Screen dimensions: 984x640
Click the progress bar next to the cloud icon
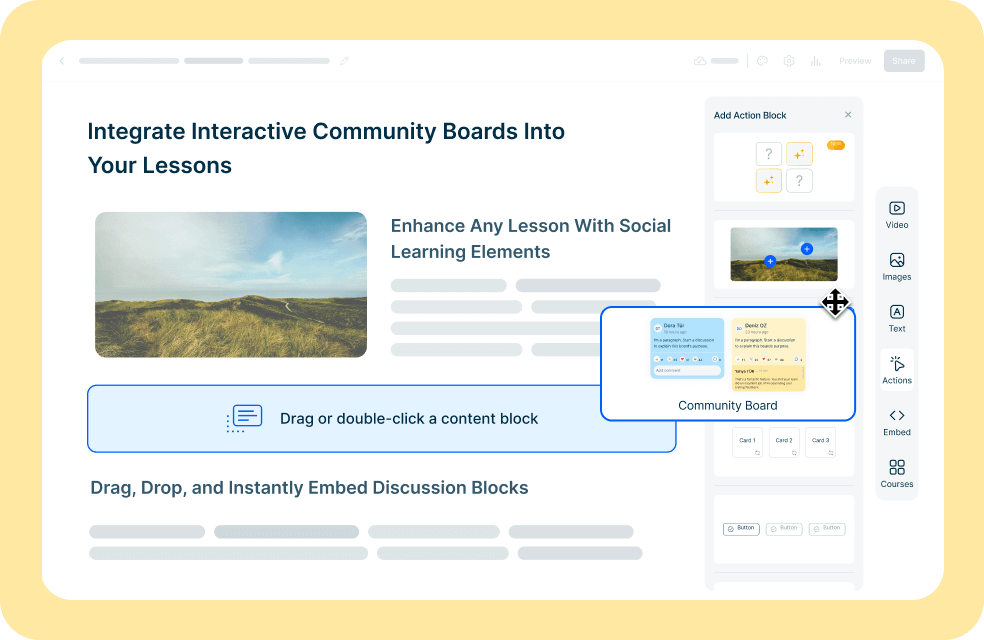pos(723,60)
